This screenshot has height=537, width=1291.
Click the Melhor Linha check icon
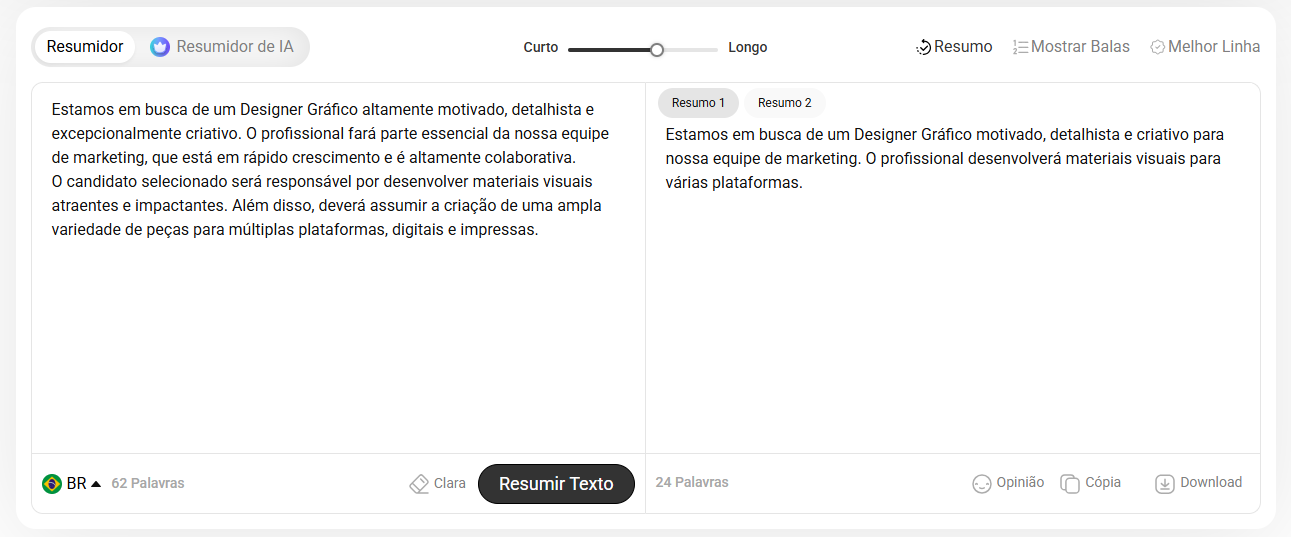point(1158,47)
